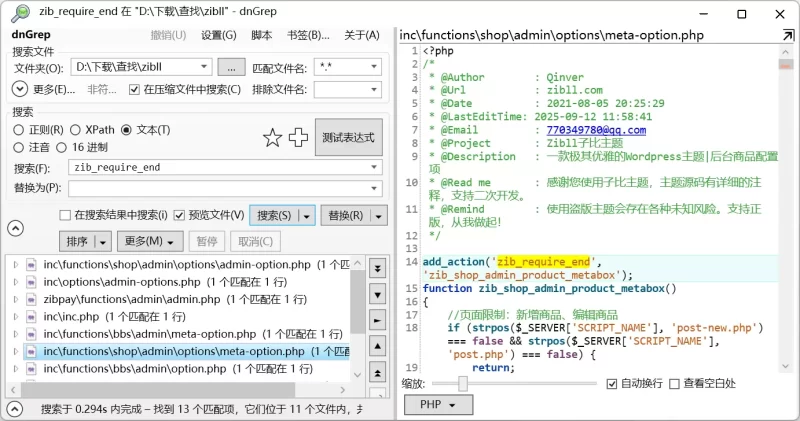The image size is (800, 421).
Task: Expand more file options 更多(E)
Action: pos(19,89)
